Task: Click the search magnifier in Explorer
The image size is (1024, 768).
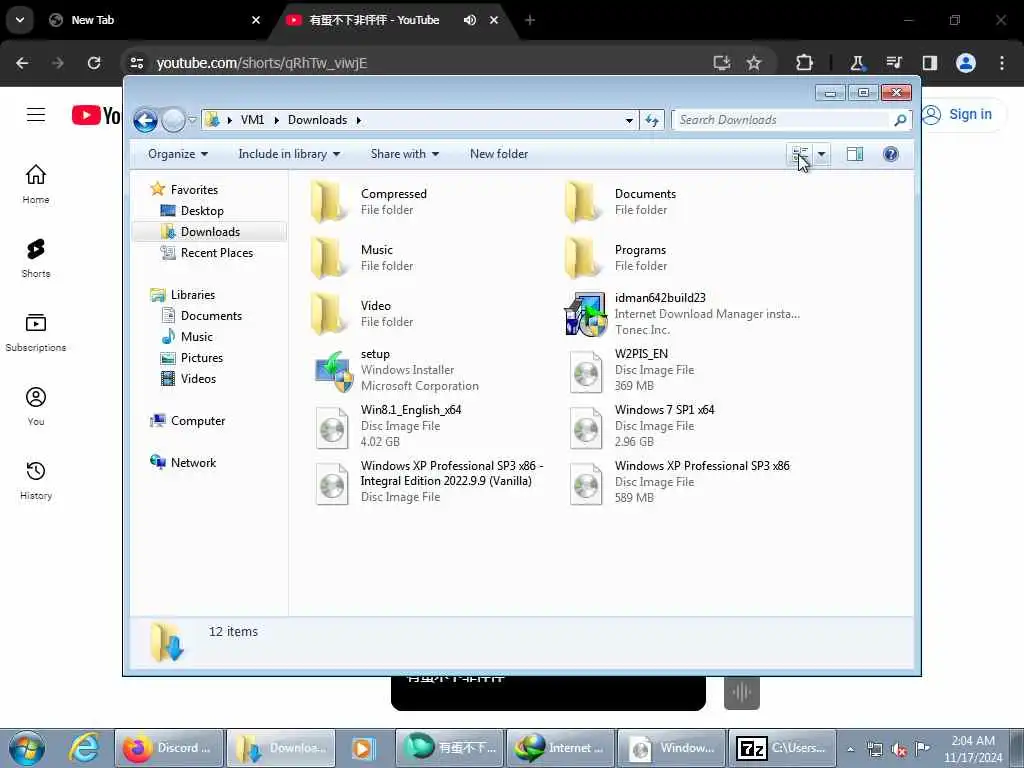Action: [x=899, y=120]
